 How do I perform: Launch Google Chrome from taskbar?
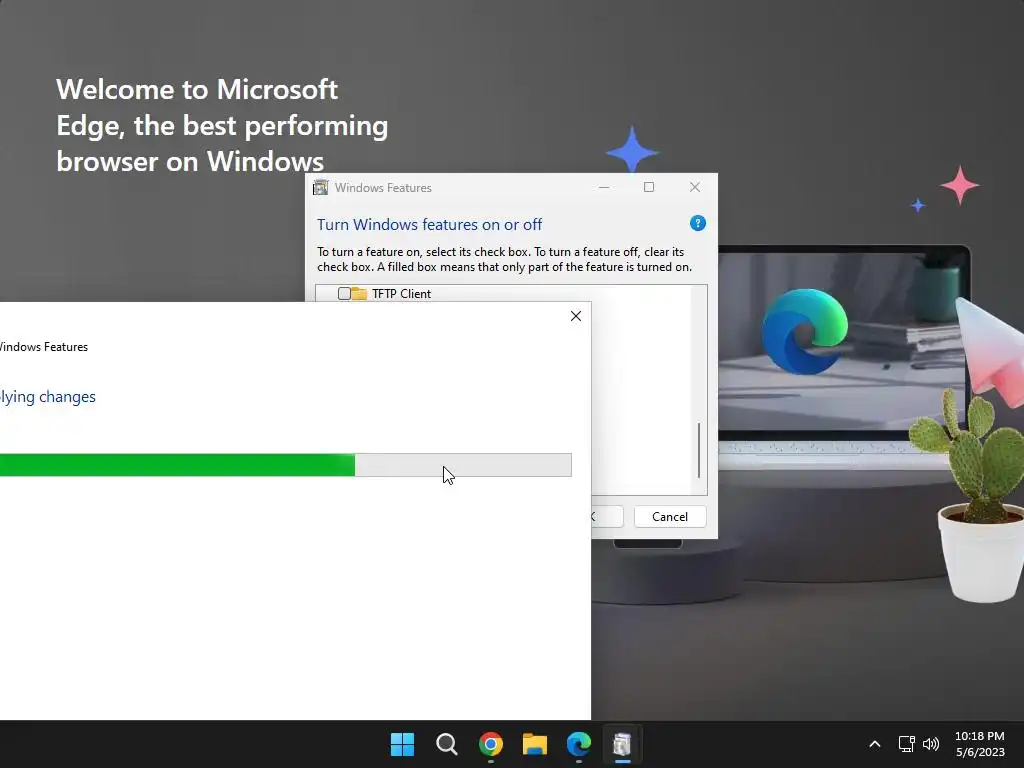(x=490, y=744)
